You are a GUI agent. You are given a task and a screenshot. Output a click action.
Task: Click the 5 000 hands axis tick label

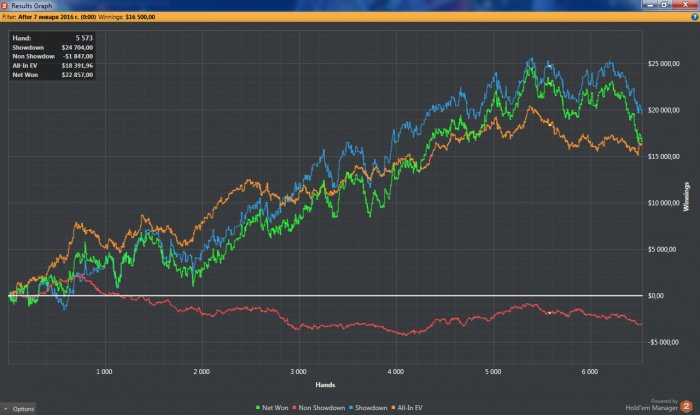(x=493, y=372)
